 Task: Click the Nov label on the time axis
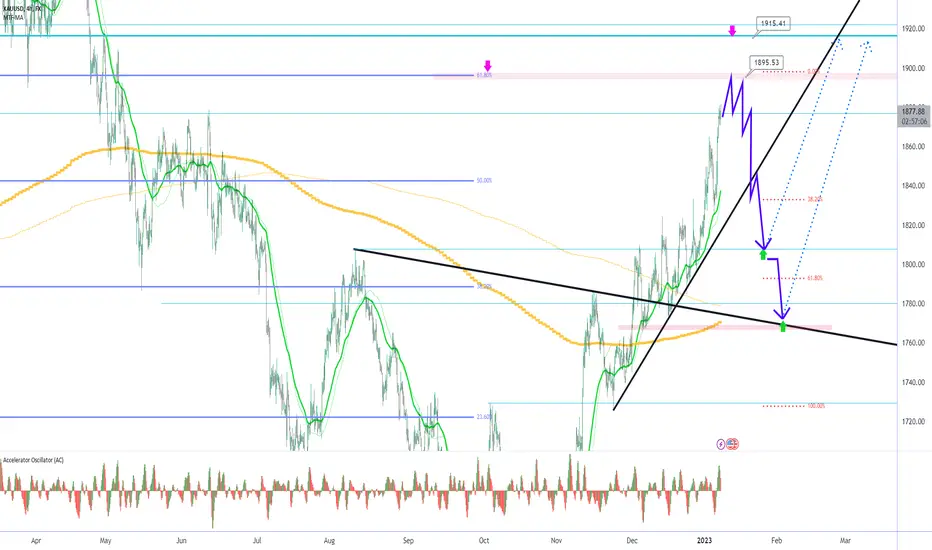click(x=556, y=541)
